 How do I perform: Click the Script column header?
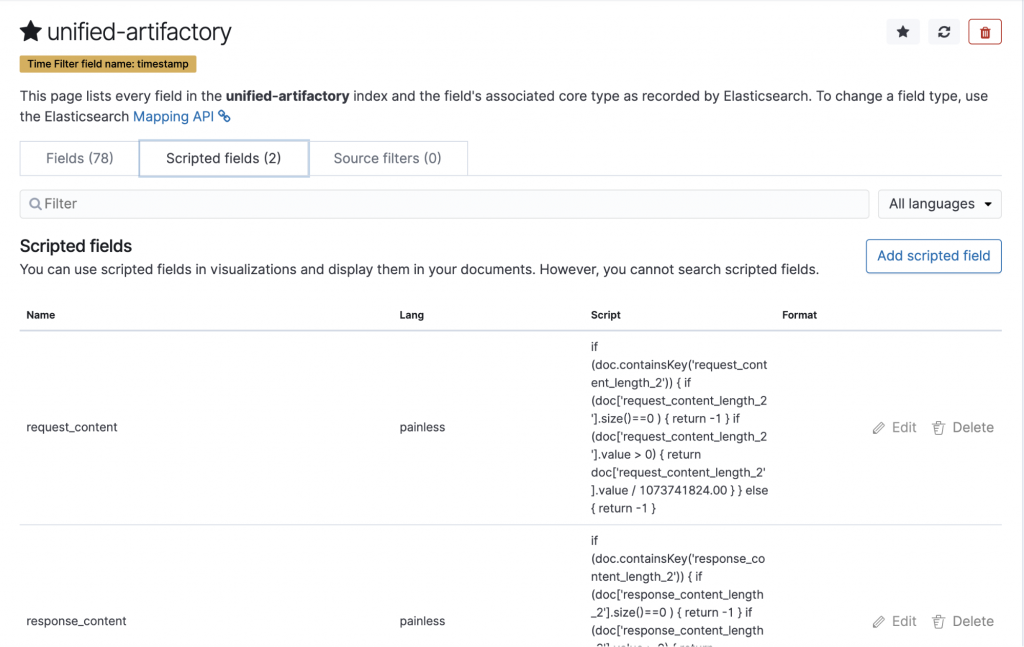click(605, 315)
